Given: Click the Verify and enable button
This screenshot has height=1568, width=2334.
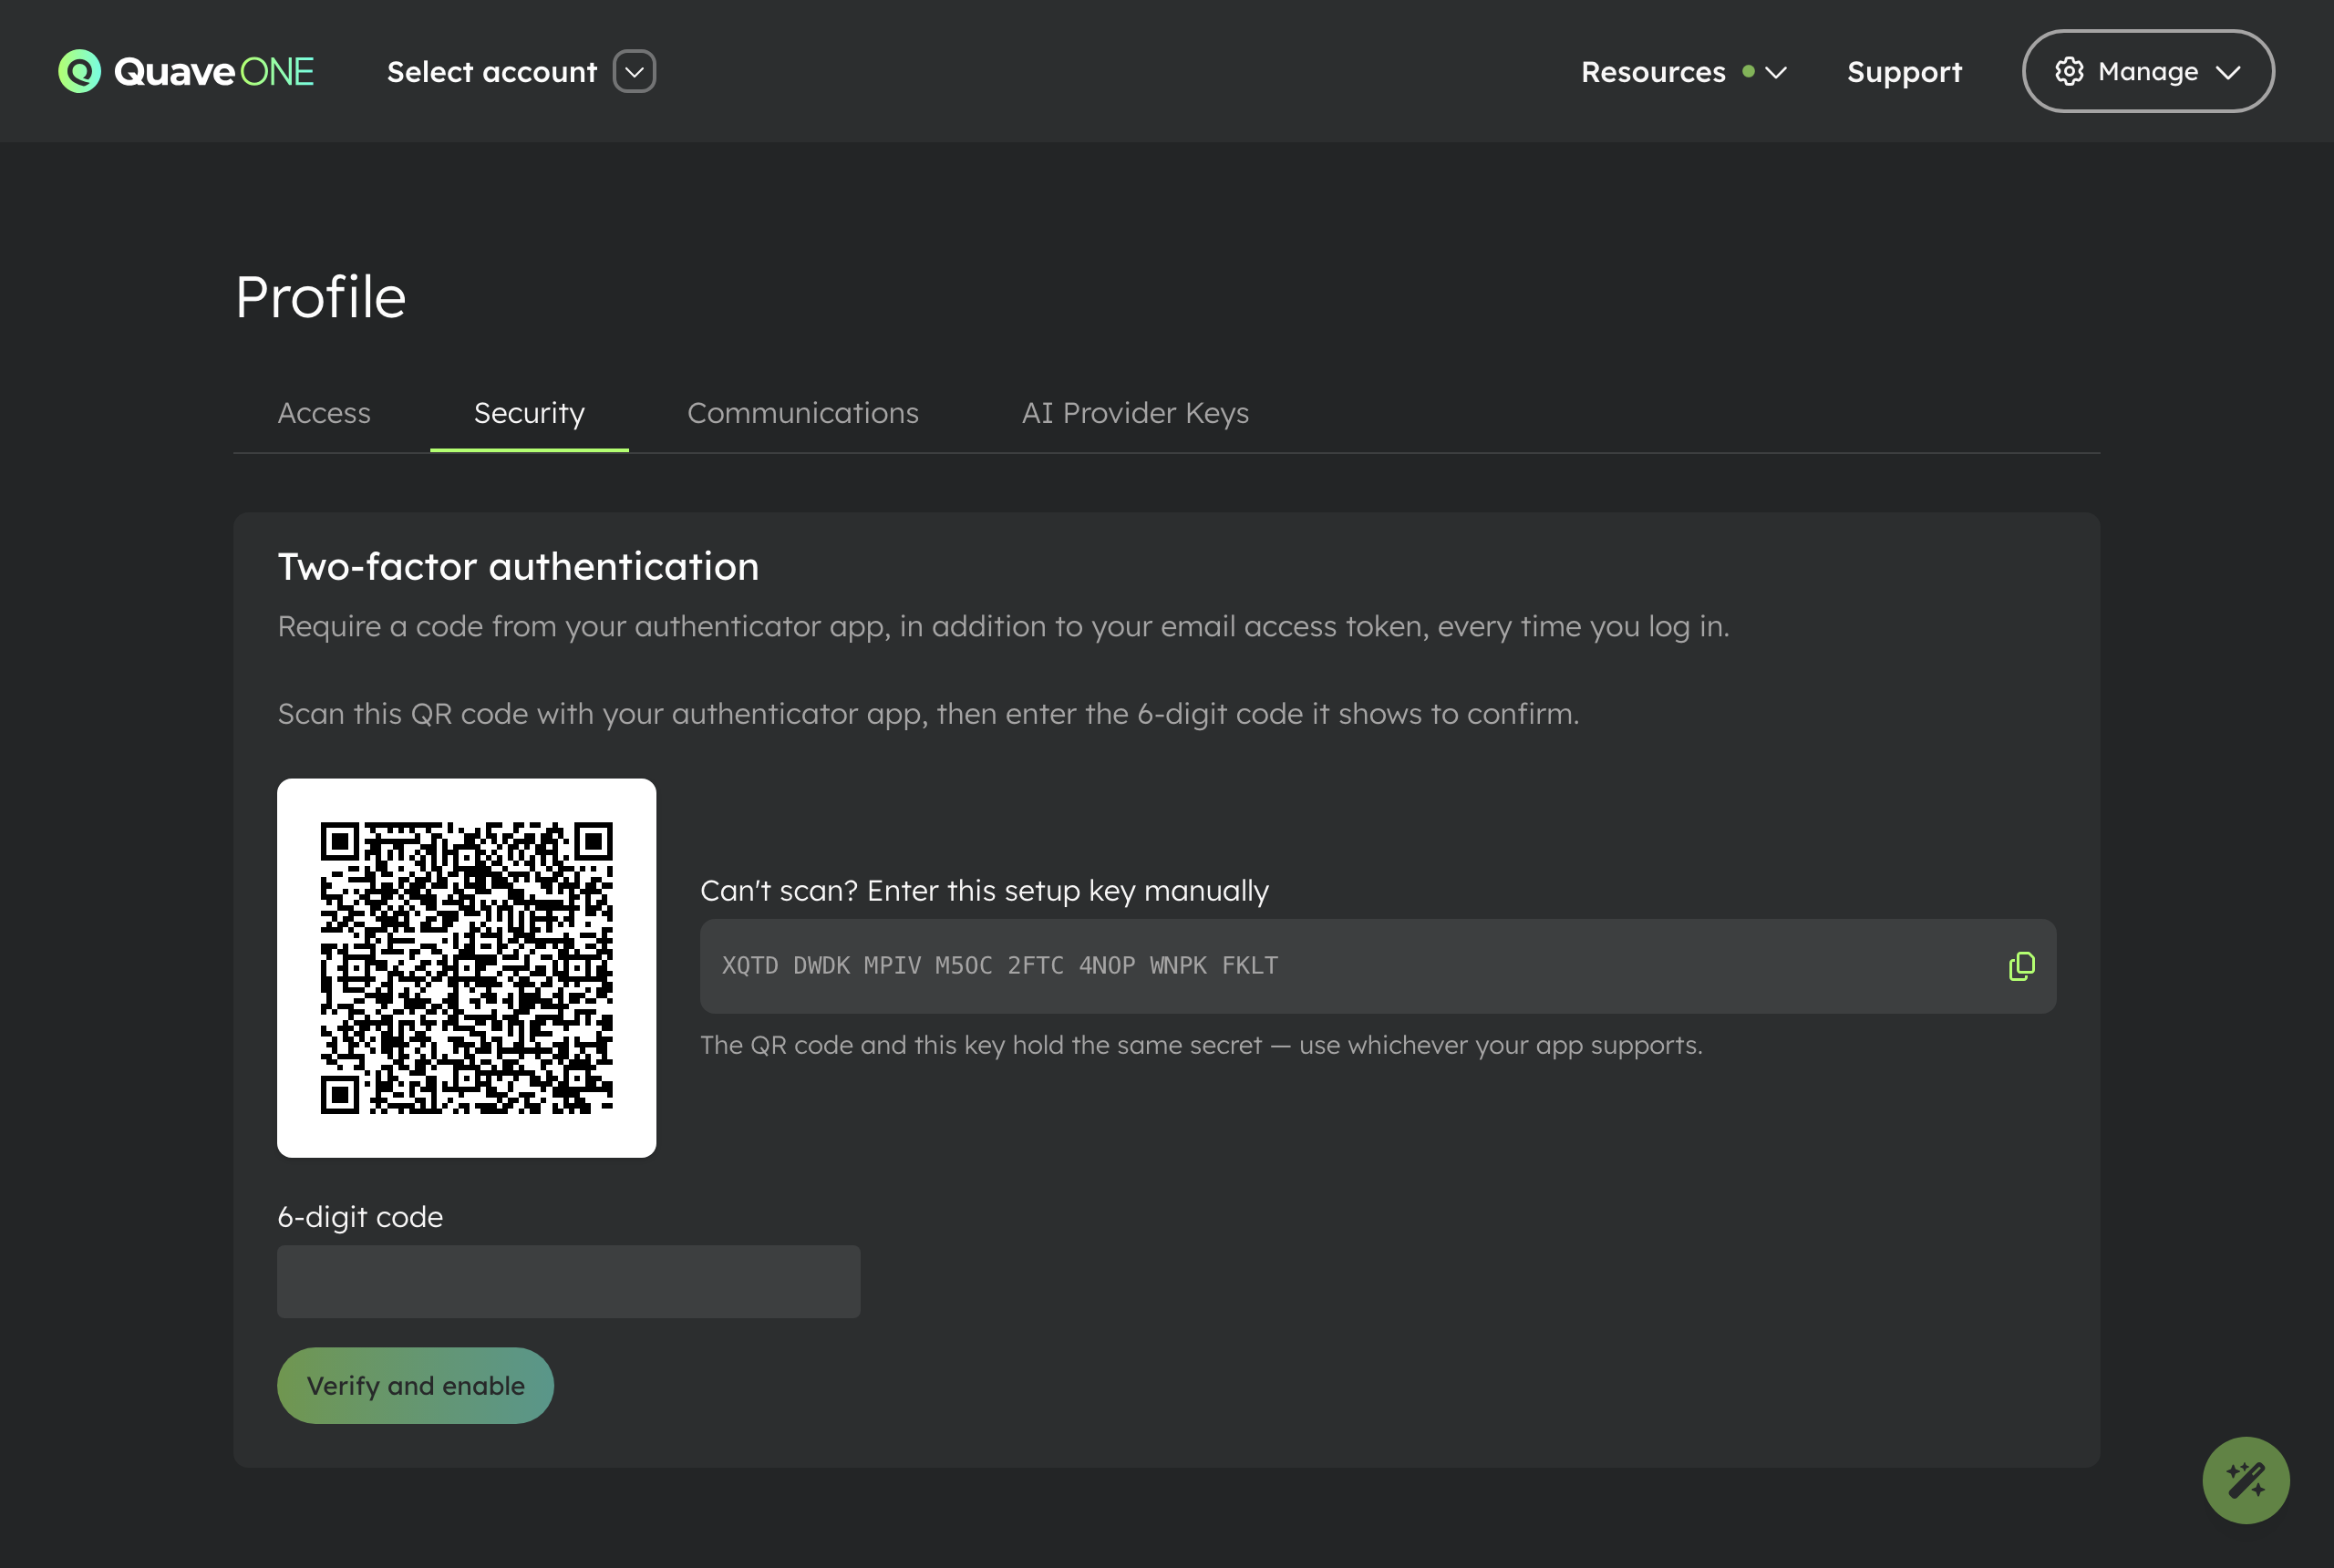Looking at the screenshot, I should (x=415, y=1386).
